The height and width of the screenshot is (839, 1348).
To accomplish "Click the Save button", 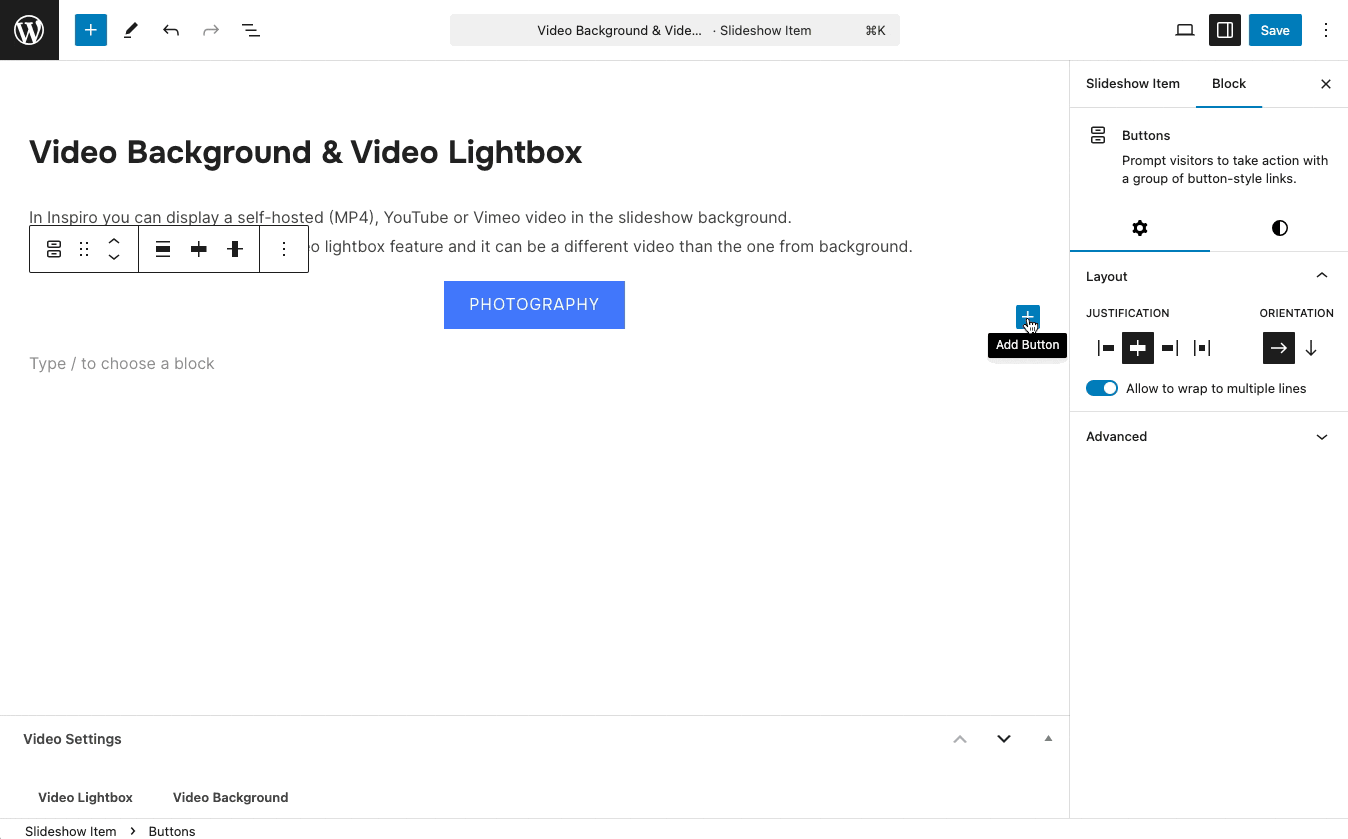I will (1274, 30).
